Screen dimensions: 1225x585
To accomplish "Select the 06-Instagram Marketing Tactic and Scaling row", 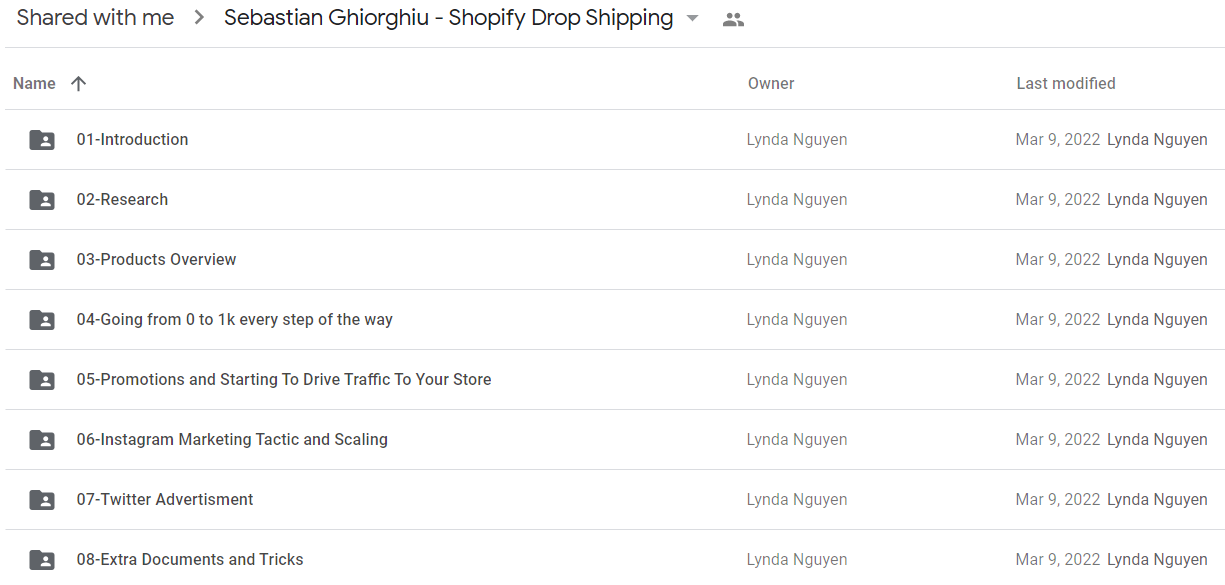I will click(615, 440).
